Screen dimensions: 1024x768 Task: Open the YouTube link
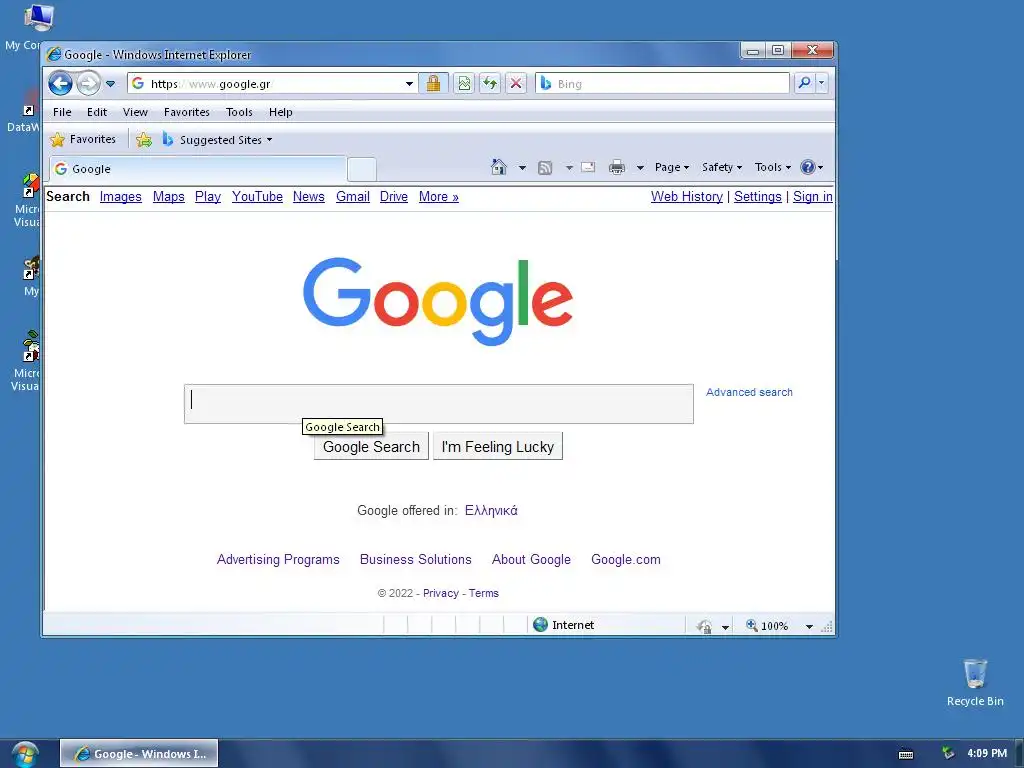pyautogui.click(x=257, y=197)
